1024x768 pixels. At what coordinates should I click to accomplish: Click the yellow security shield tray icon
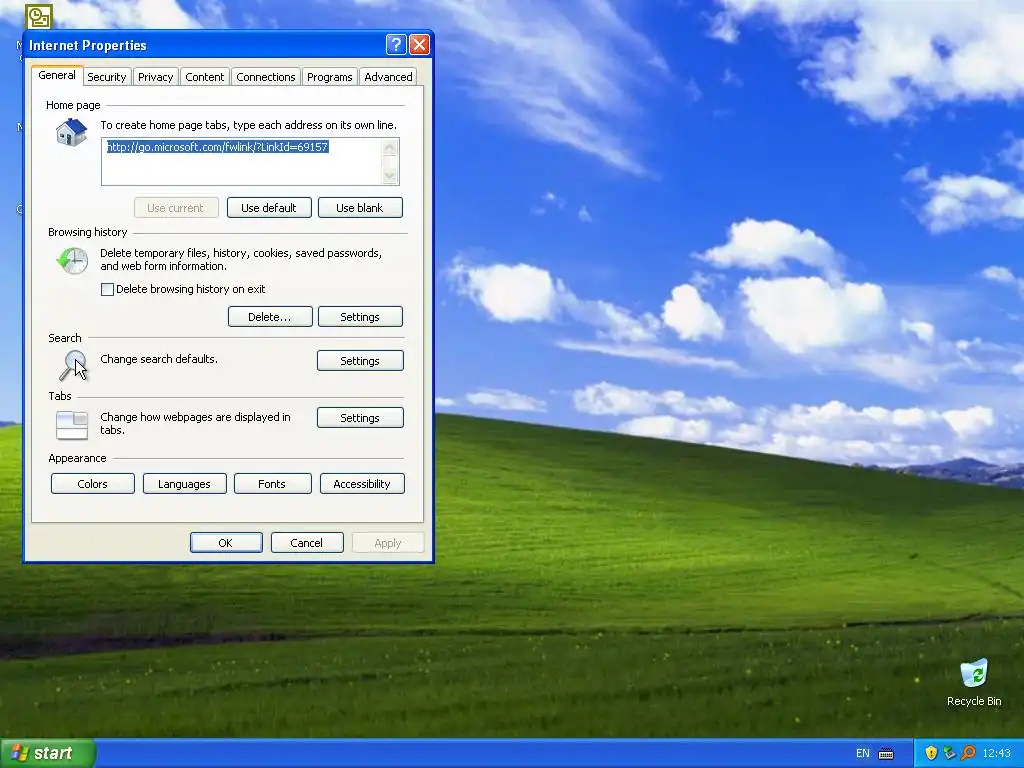click(931, 753)
